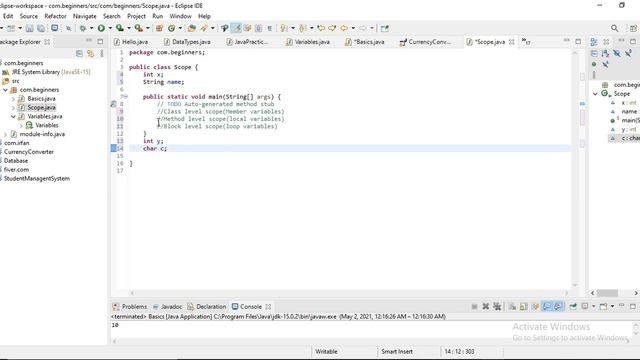This screenshot has height=360, width=640.
Task: Click the Outline view horizontal scrollbar thumb
Action: (x=607, y=293)
